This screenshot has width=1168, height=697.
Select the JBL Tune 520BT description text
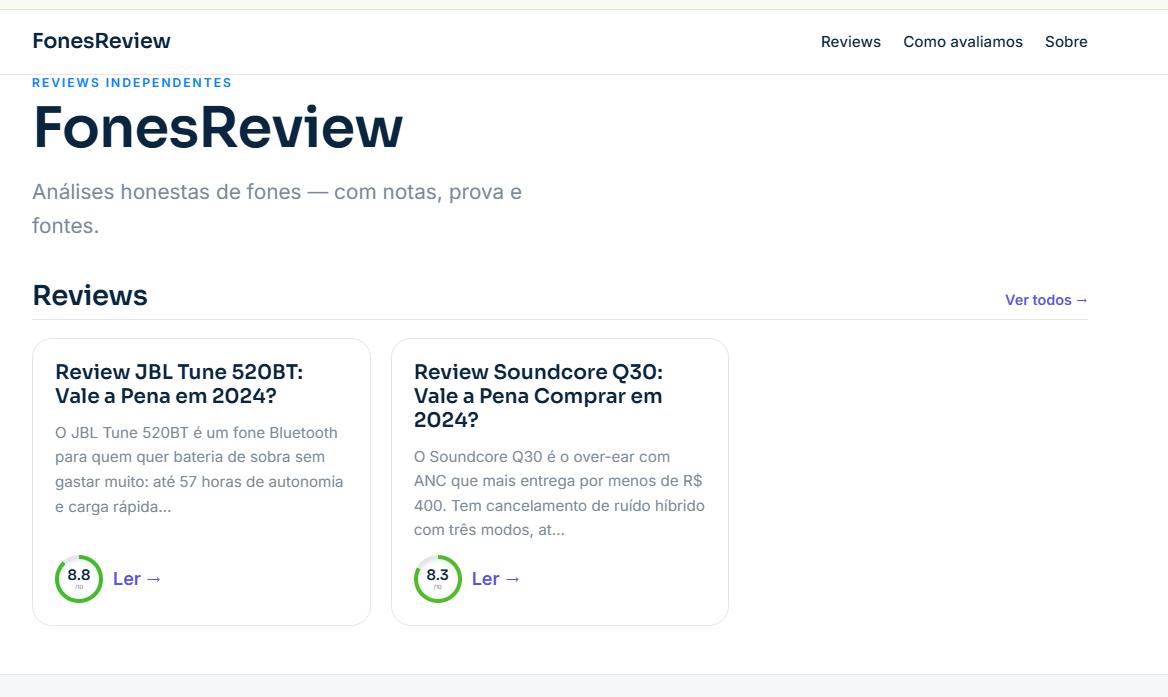(x=200, y=469)
